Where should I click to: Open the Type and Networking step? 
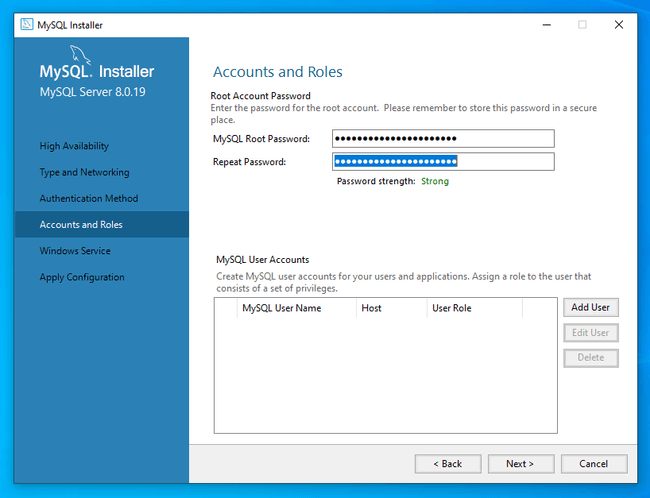(84, 172)
